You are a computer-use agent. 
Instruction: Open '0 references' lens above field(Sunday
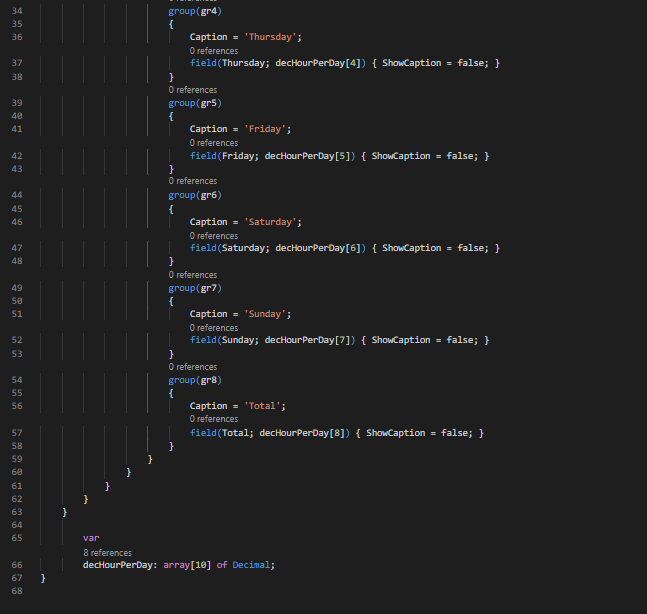(x=214, y=328)
